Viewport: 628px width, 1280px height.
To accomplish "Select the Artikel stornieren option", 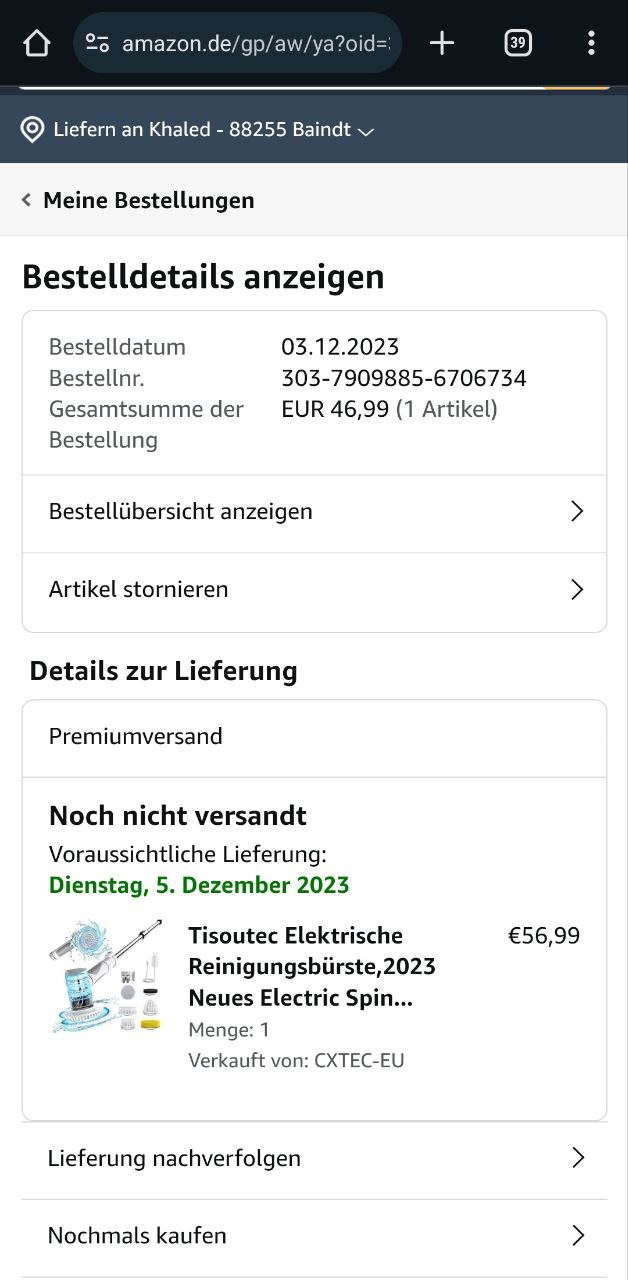I will [314, 590].
